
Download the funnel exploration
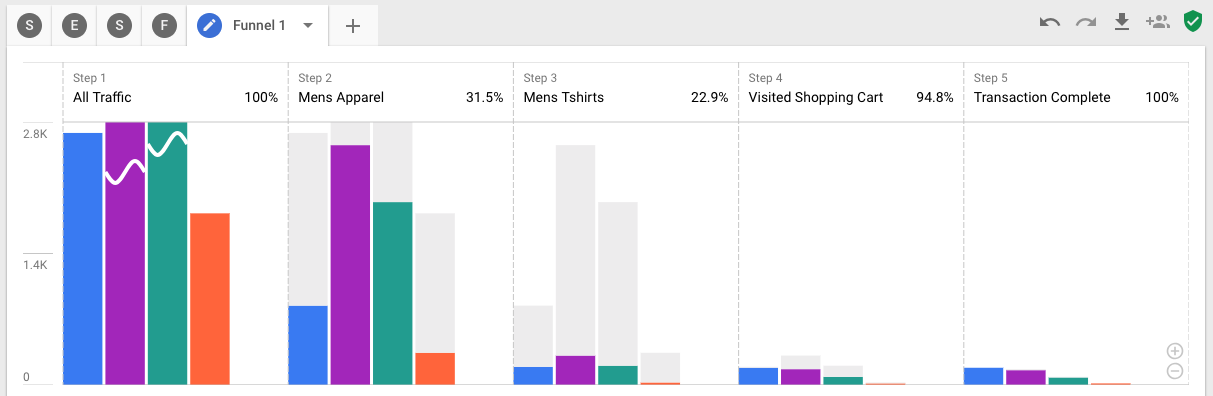click(x=1122, y=22)
